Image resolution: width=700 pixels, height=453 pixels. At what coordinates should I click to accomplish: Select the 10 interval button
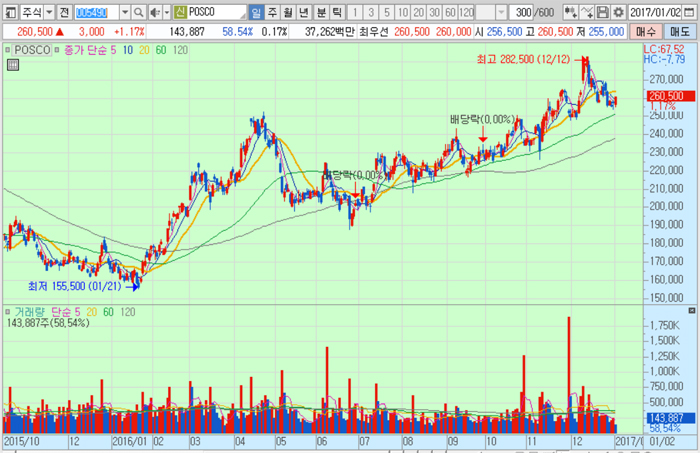click(403, 12)
